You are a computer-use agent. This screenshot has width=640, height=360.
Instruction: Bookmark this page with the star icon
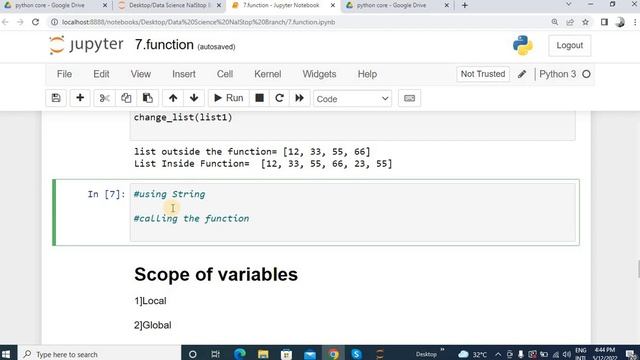[x=585, y=22]
